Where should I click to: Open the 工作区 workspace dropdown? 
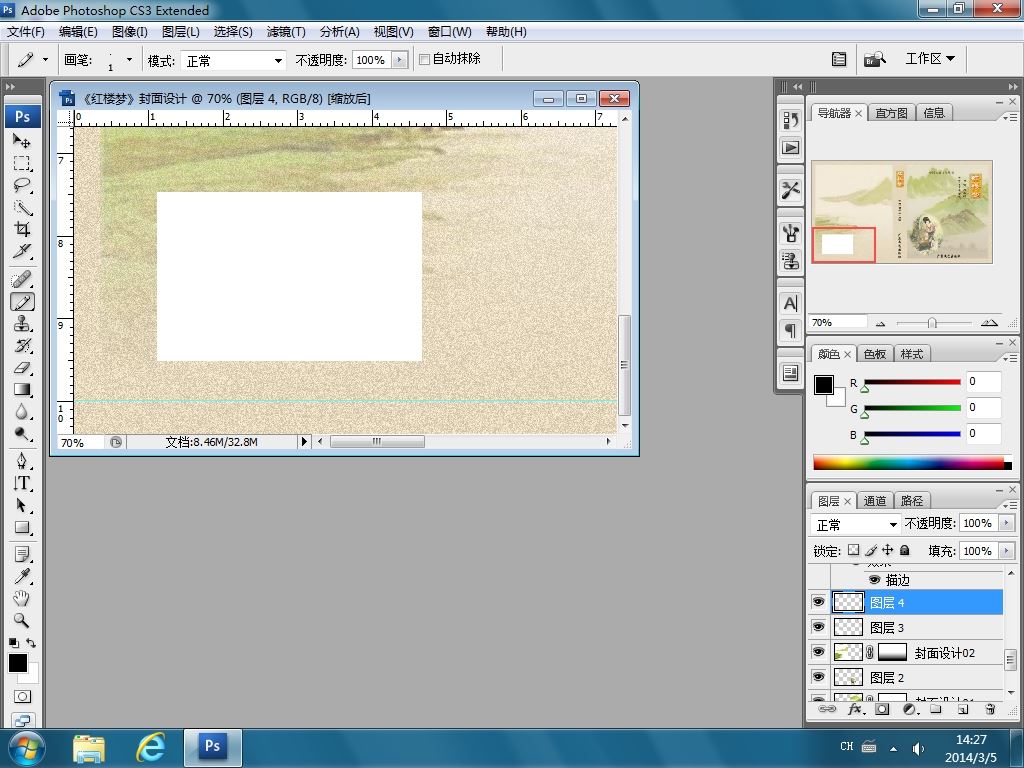point(930,59)
